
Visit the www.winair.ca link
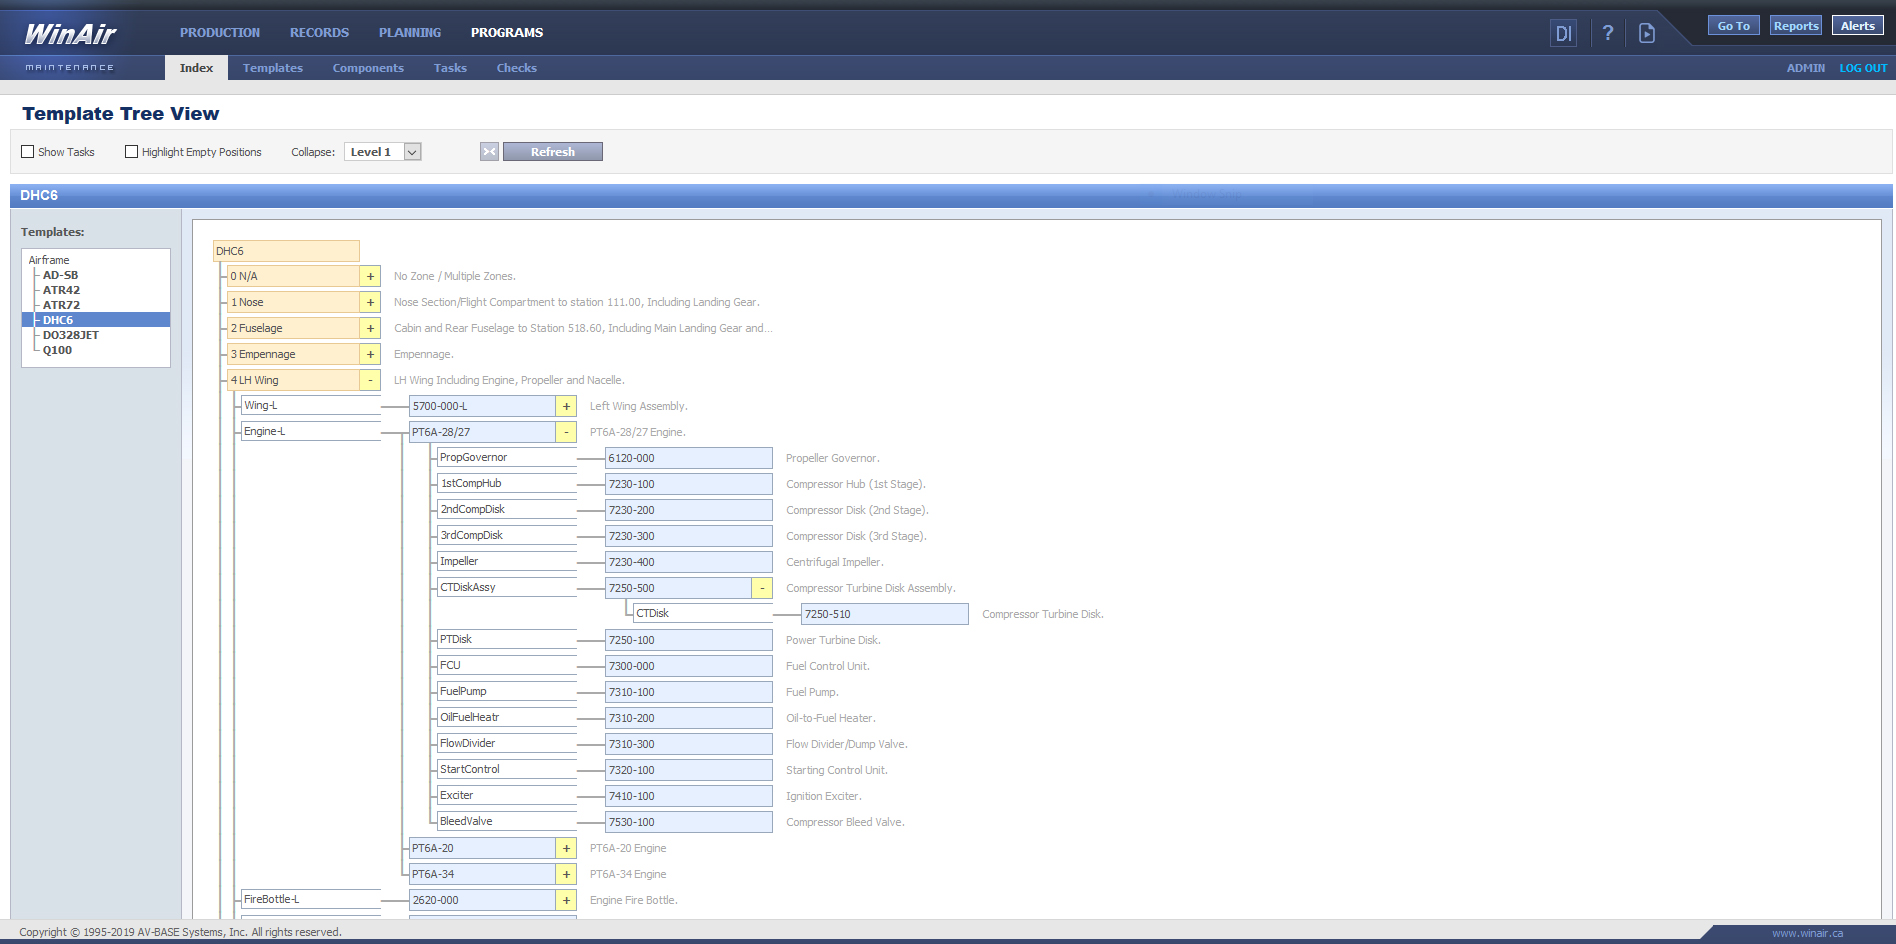[x=1807, y=933]
